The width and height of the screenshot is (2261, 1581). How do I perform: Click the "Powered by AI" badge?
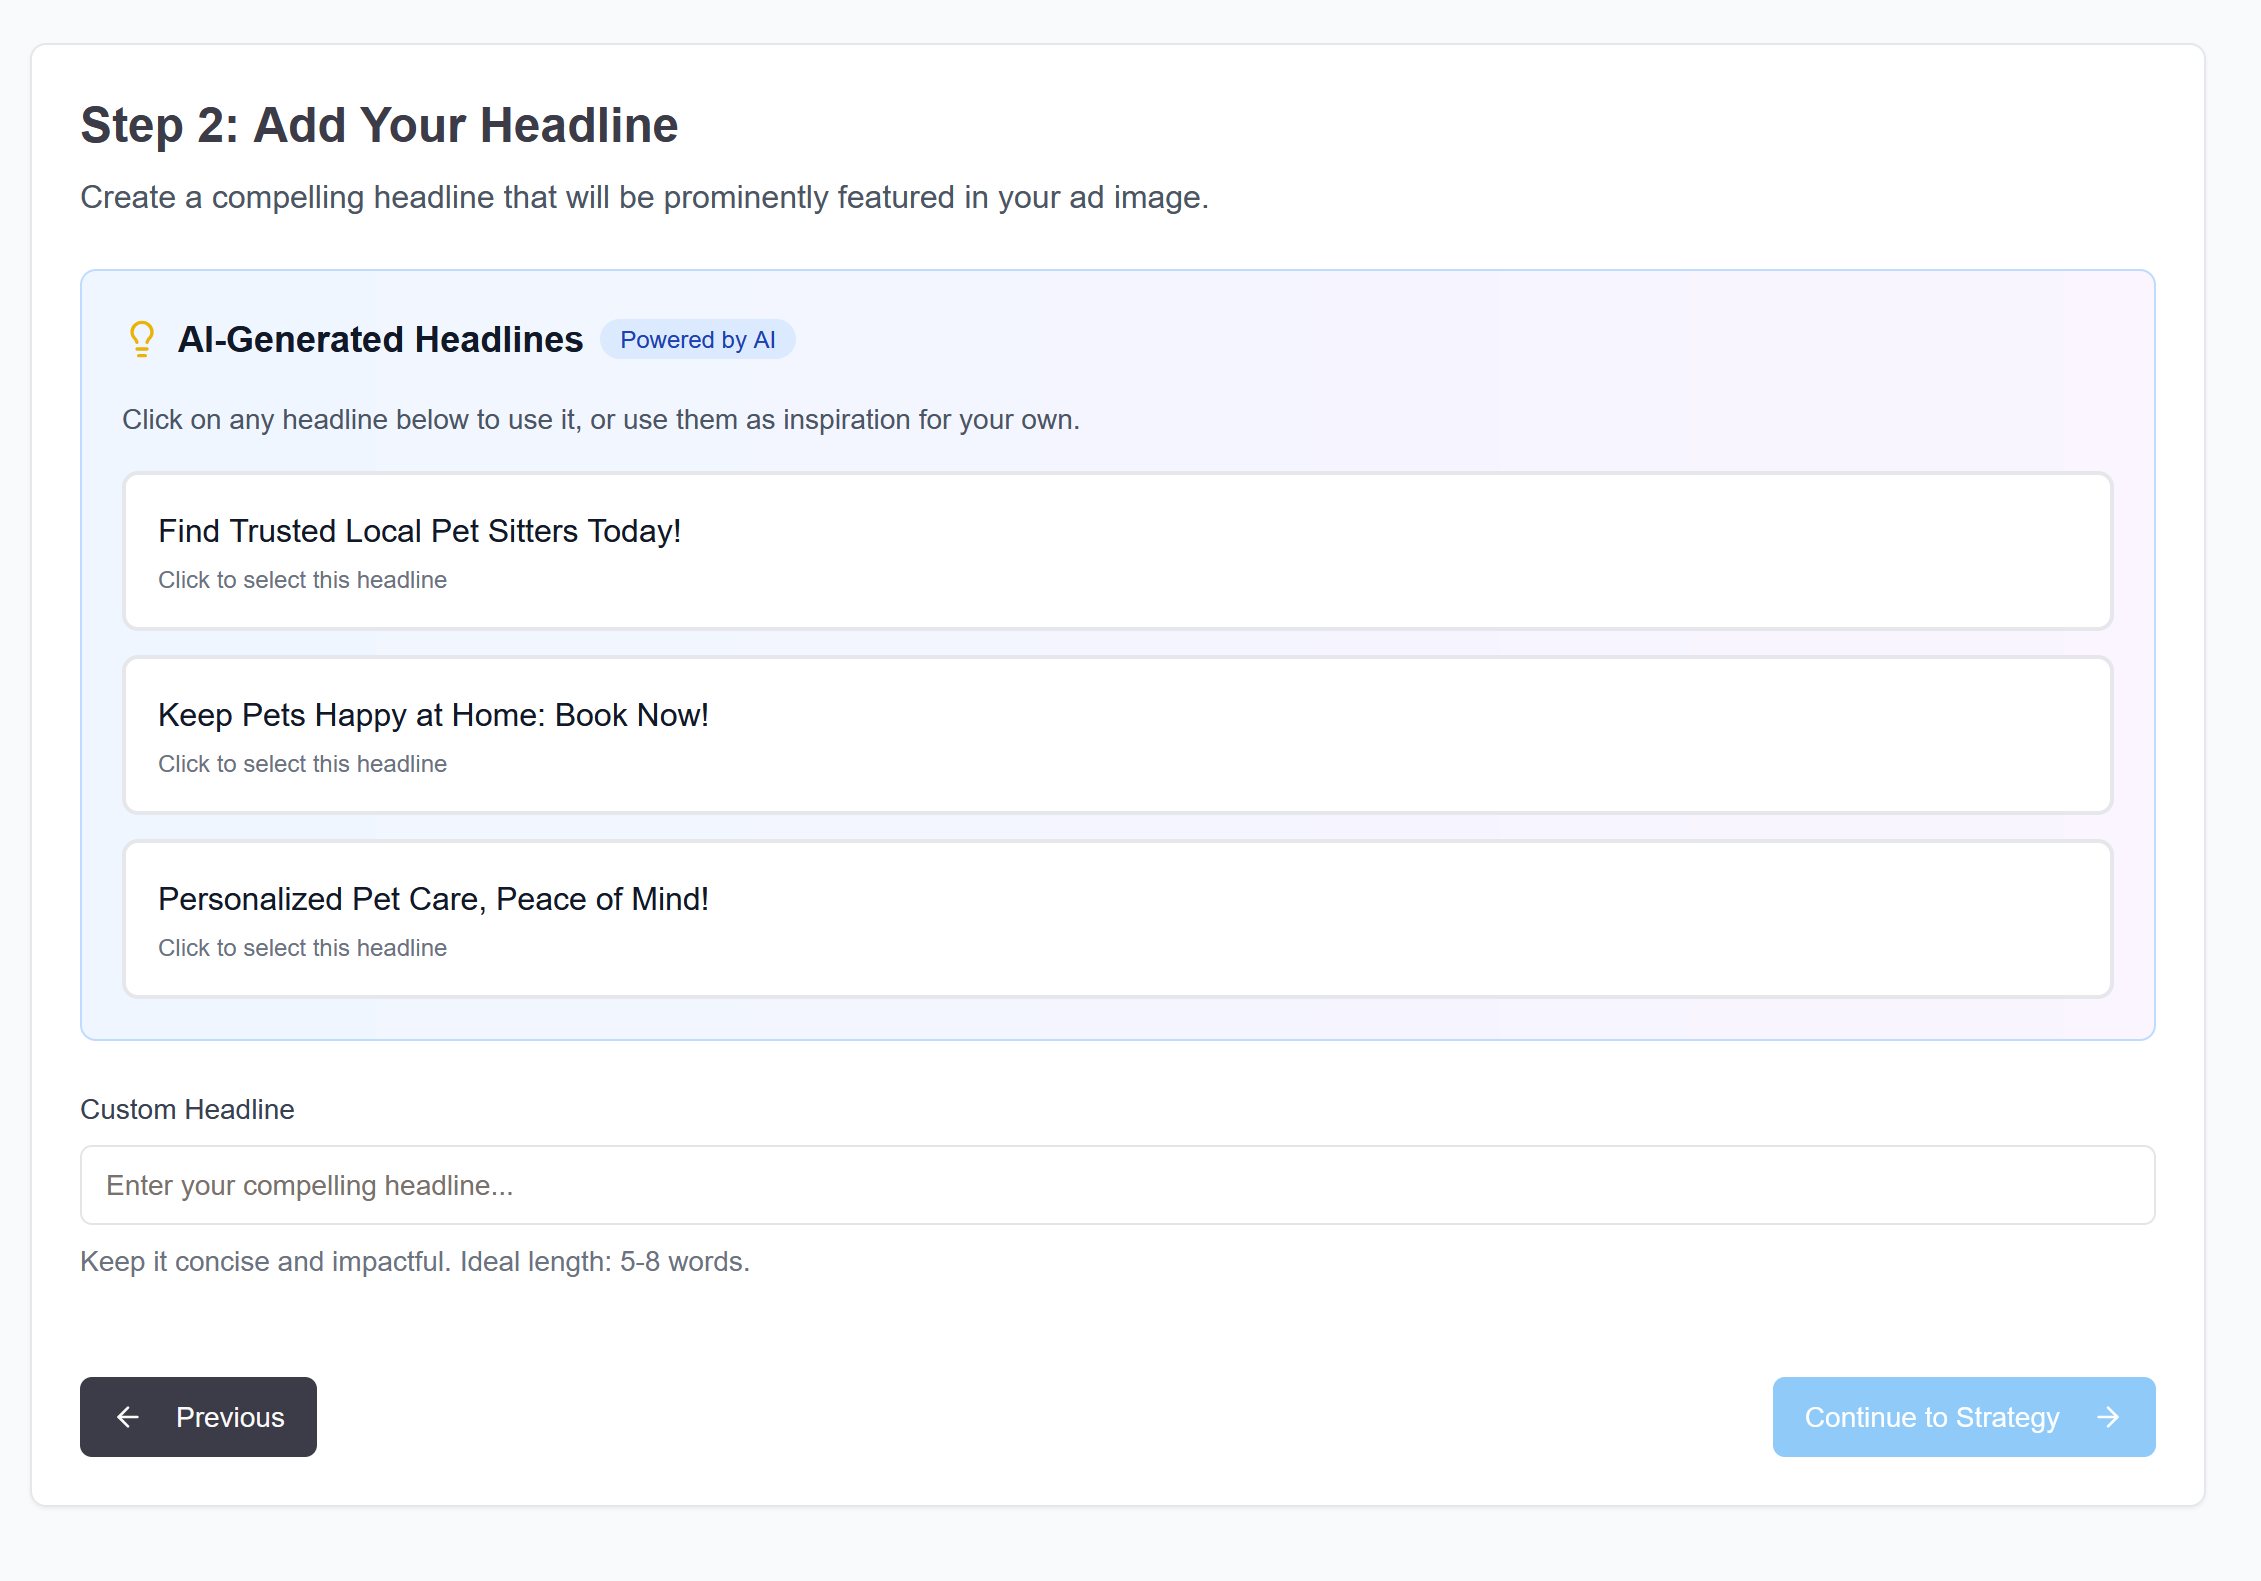pos(697,340)
